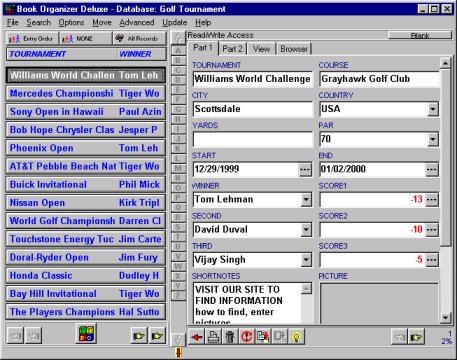Click SCORE3 ellipsis button
457x360 pixels.
click(432, 260)
